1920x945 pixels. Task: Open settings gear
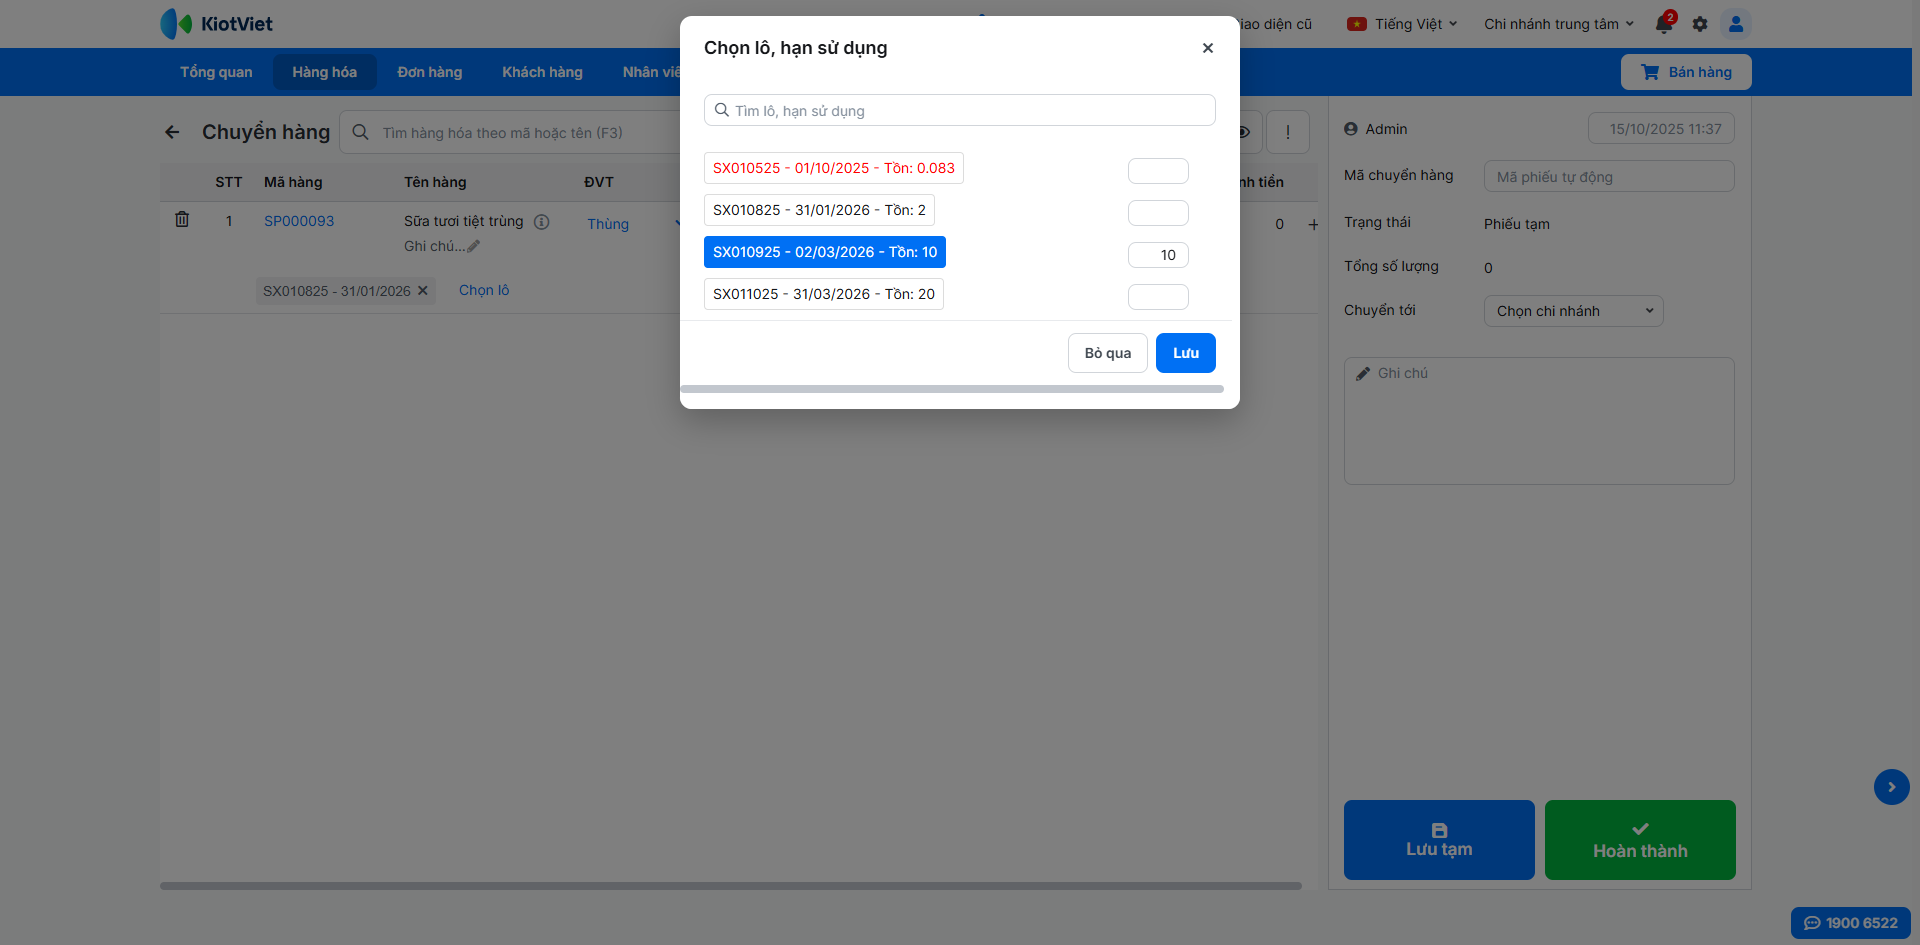tap(1700, 24)
